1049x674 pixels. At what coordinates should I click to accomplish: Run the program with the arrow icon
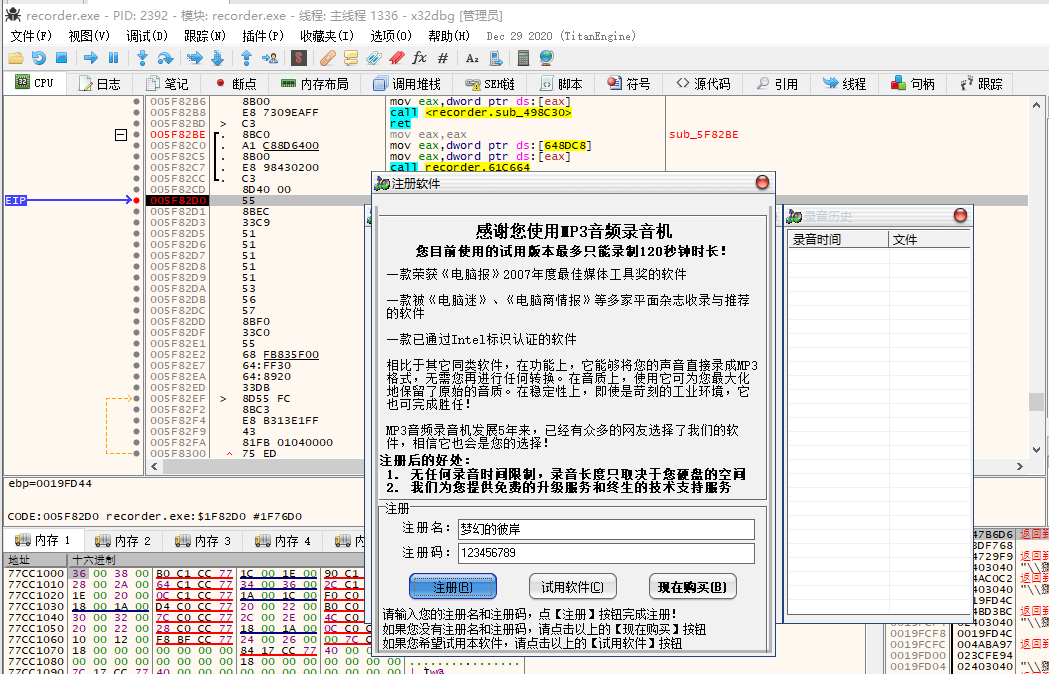(x=91, y=58)
